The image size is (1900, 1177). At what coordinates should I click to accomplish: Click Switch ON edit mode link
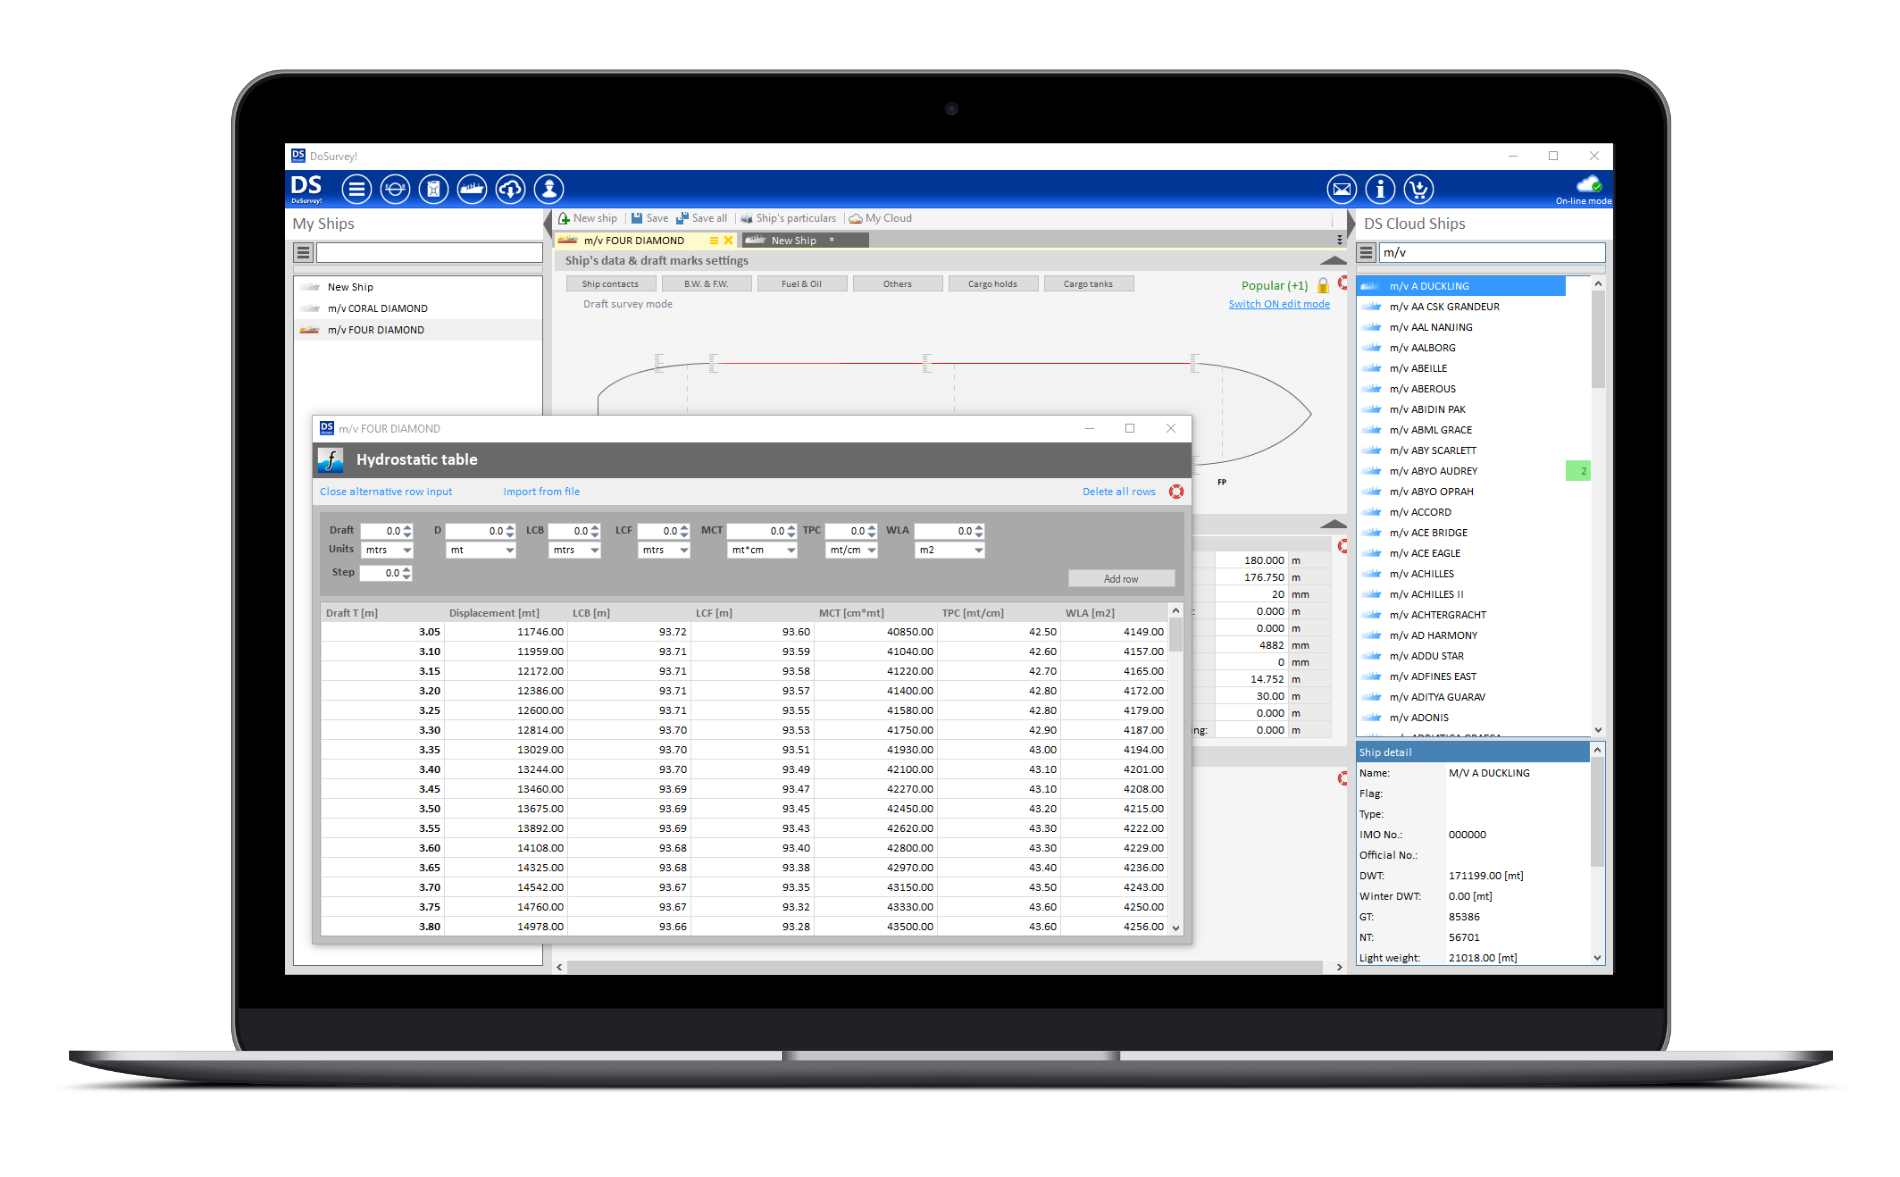[1279, 304]
